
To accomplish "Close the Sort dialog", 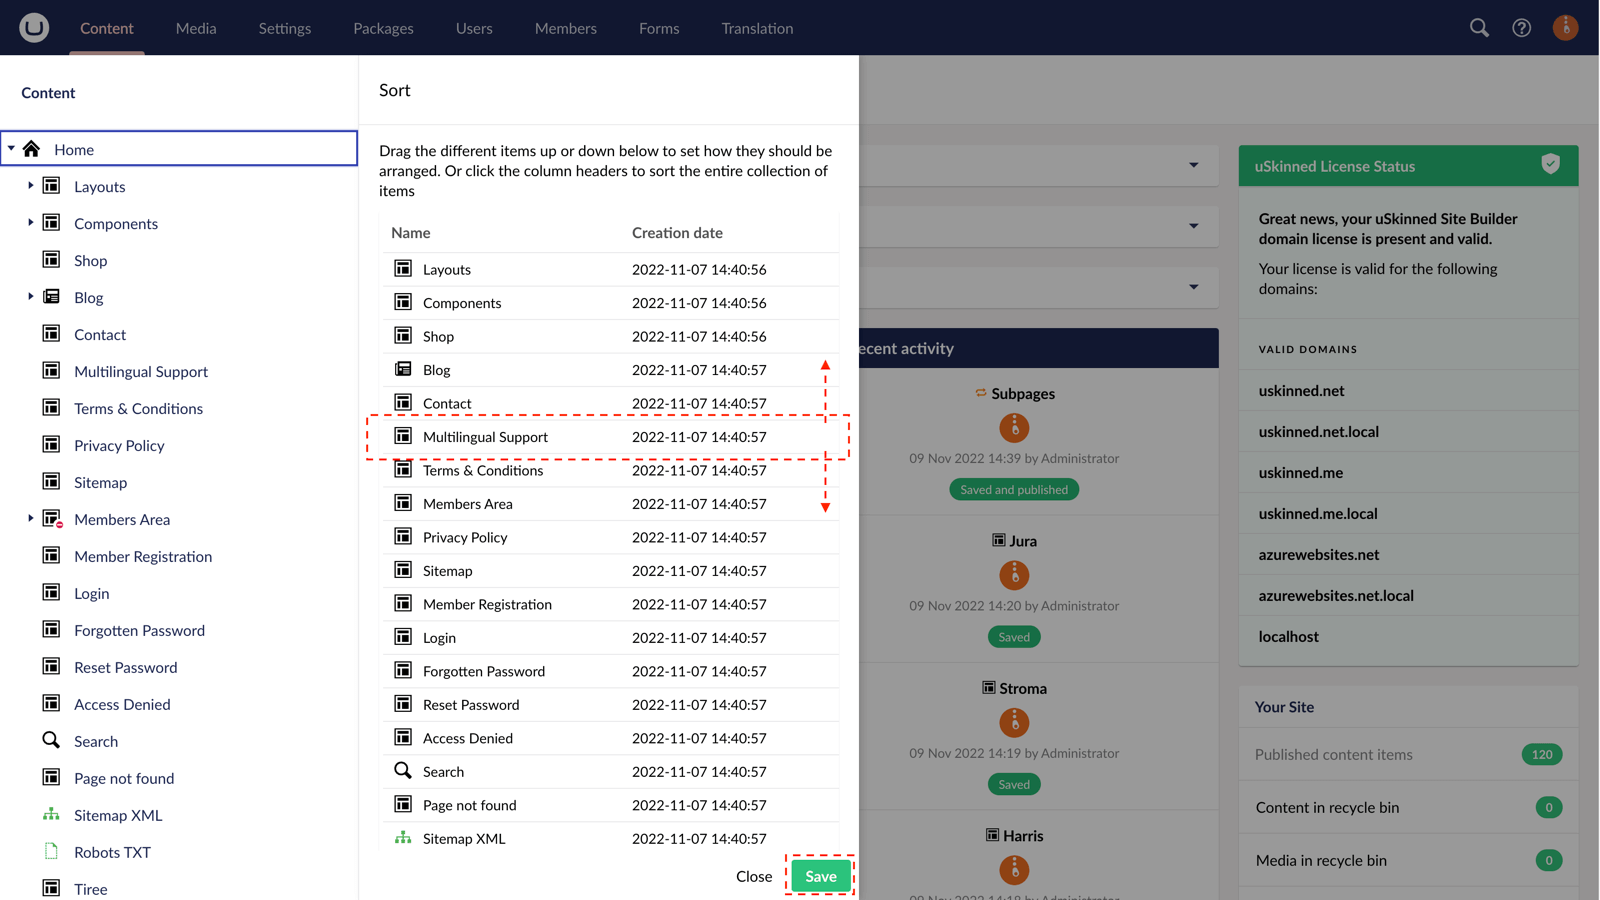I will (754, 876).
